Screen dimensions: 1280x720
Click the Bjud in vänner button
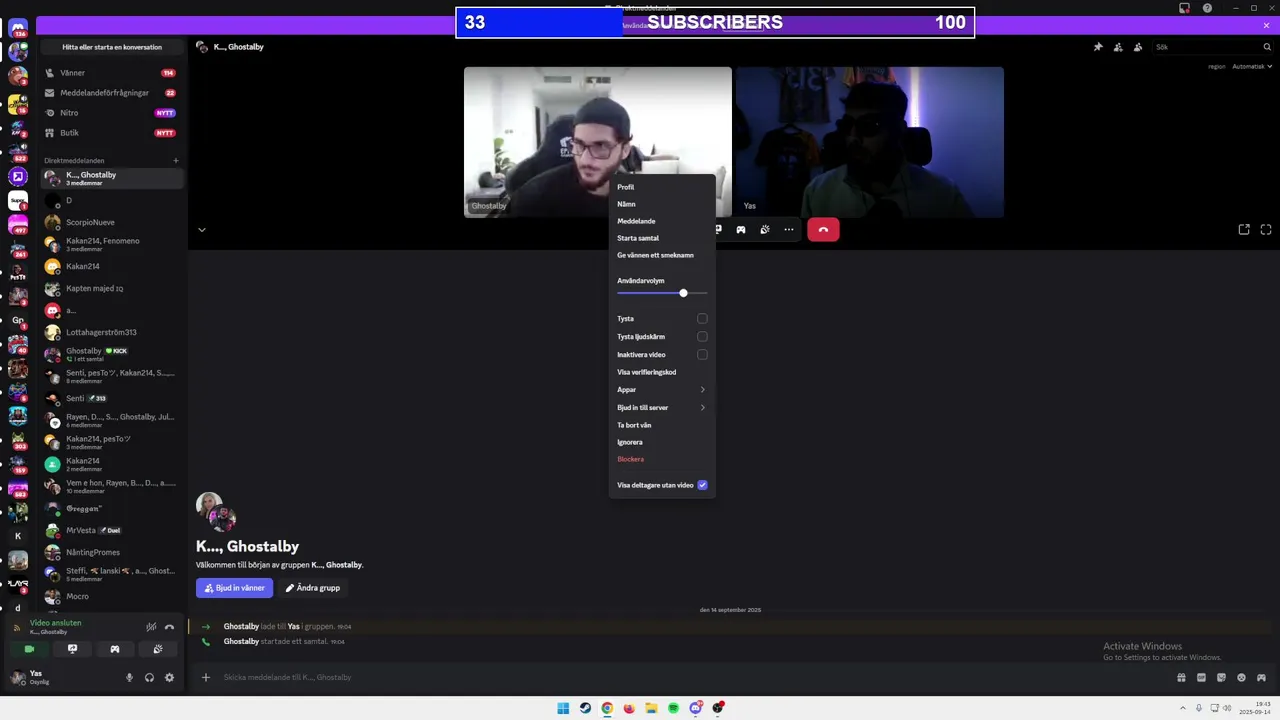234,588
